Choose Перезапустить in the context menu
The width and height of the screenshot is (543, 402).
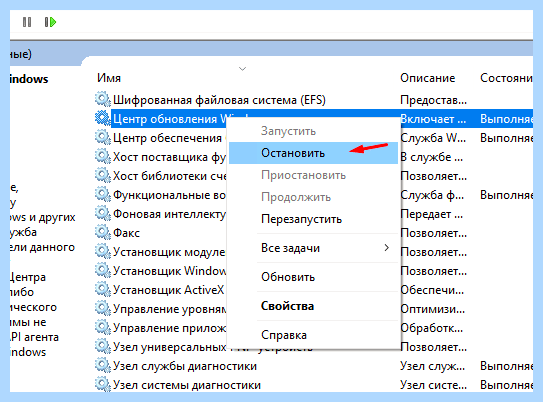[x=313, y=219]
